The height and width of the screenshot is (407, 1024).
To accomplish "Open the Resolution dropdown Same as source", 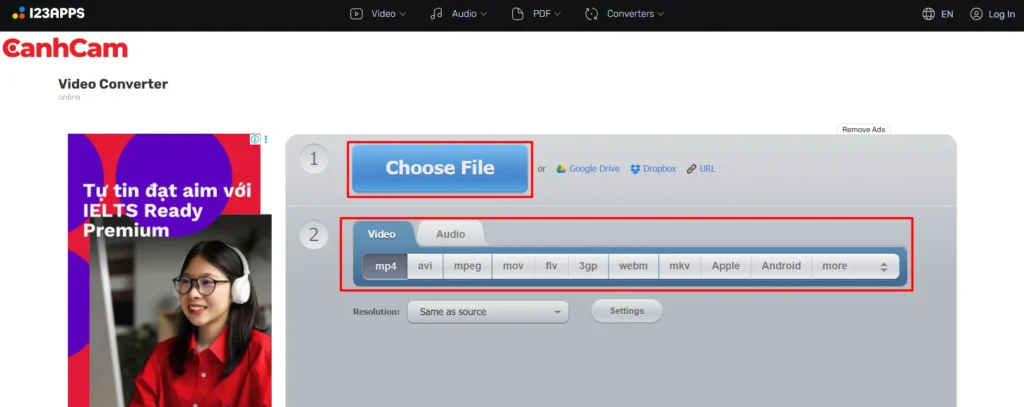I will click(x=488, y=312).
